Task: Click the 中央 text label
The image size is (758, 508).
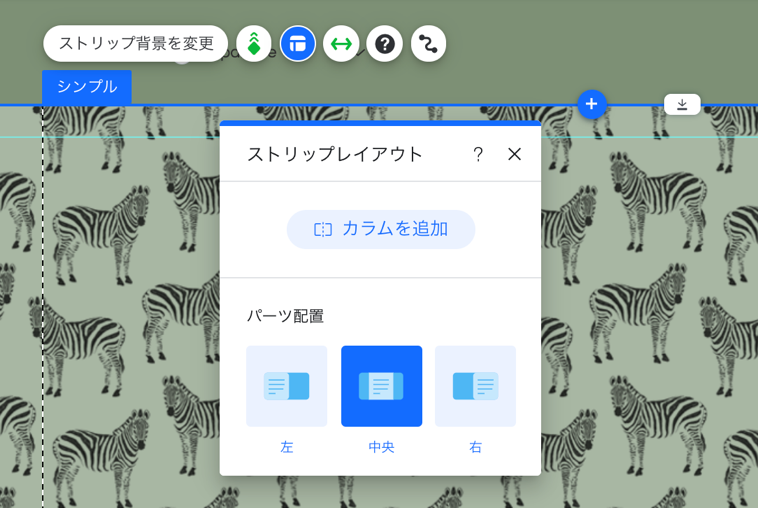Action: 381,447
